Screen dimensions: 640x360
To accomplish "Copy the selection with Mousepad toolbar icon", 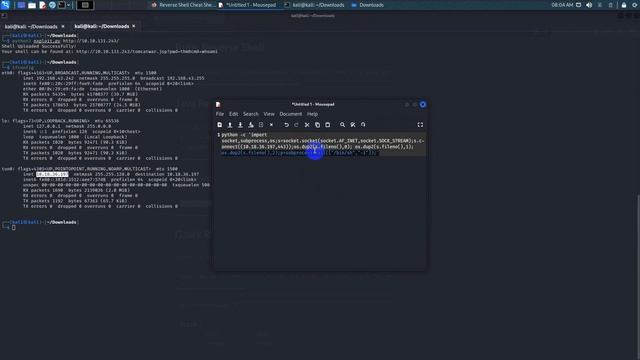I will 317,125.
